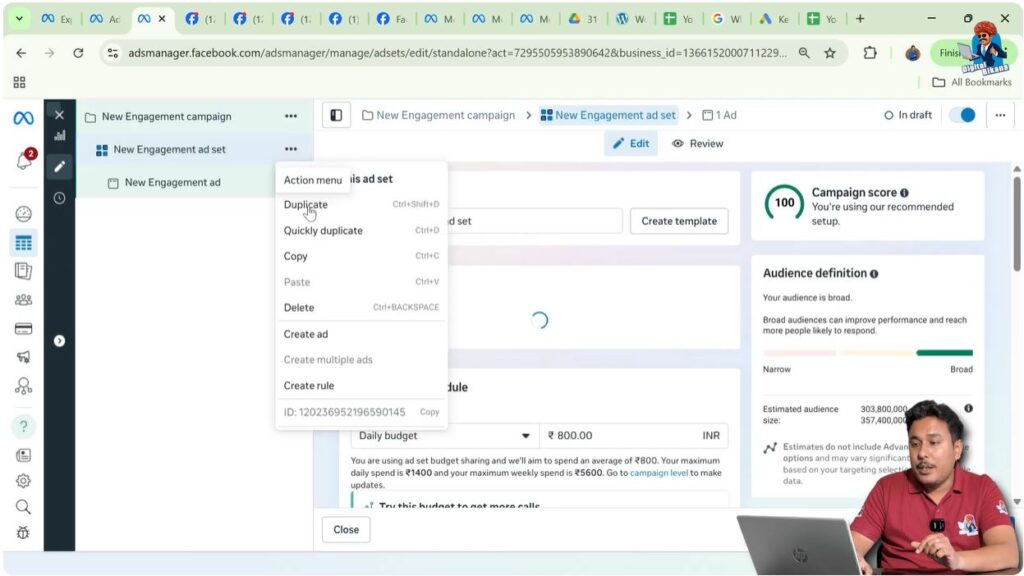Expand dark panel with arrow circle

click(x=59, y=341)
